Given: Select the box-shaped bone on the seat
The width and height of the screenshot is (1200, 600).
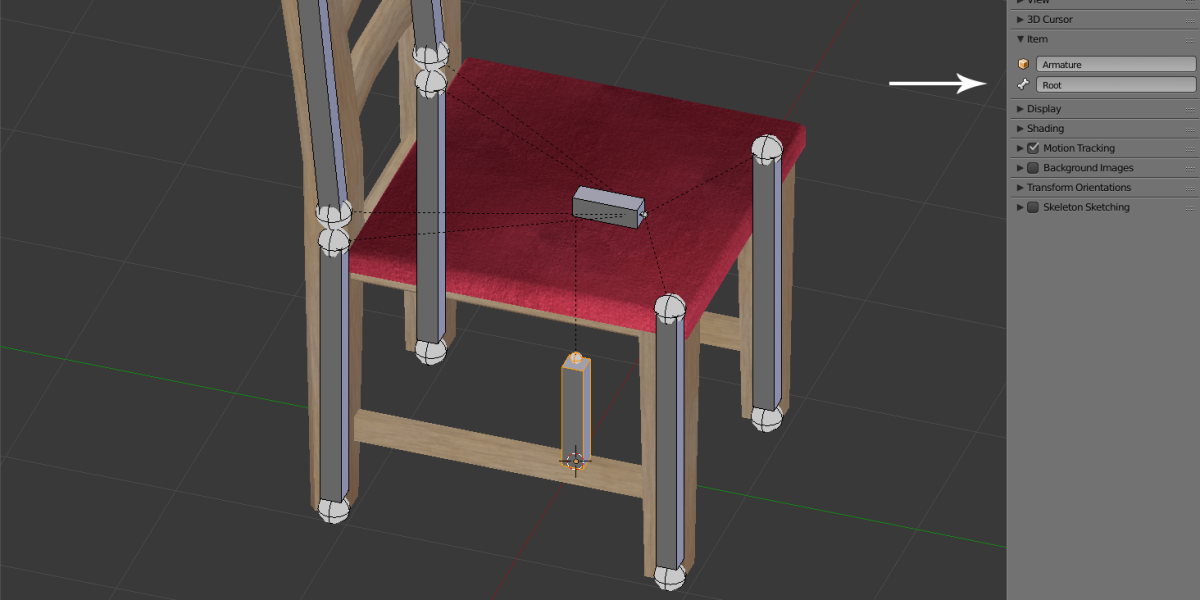Looking at the screenshot, I should 607,207.
